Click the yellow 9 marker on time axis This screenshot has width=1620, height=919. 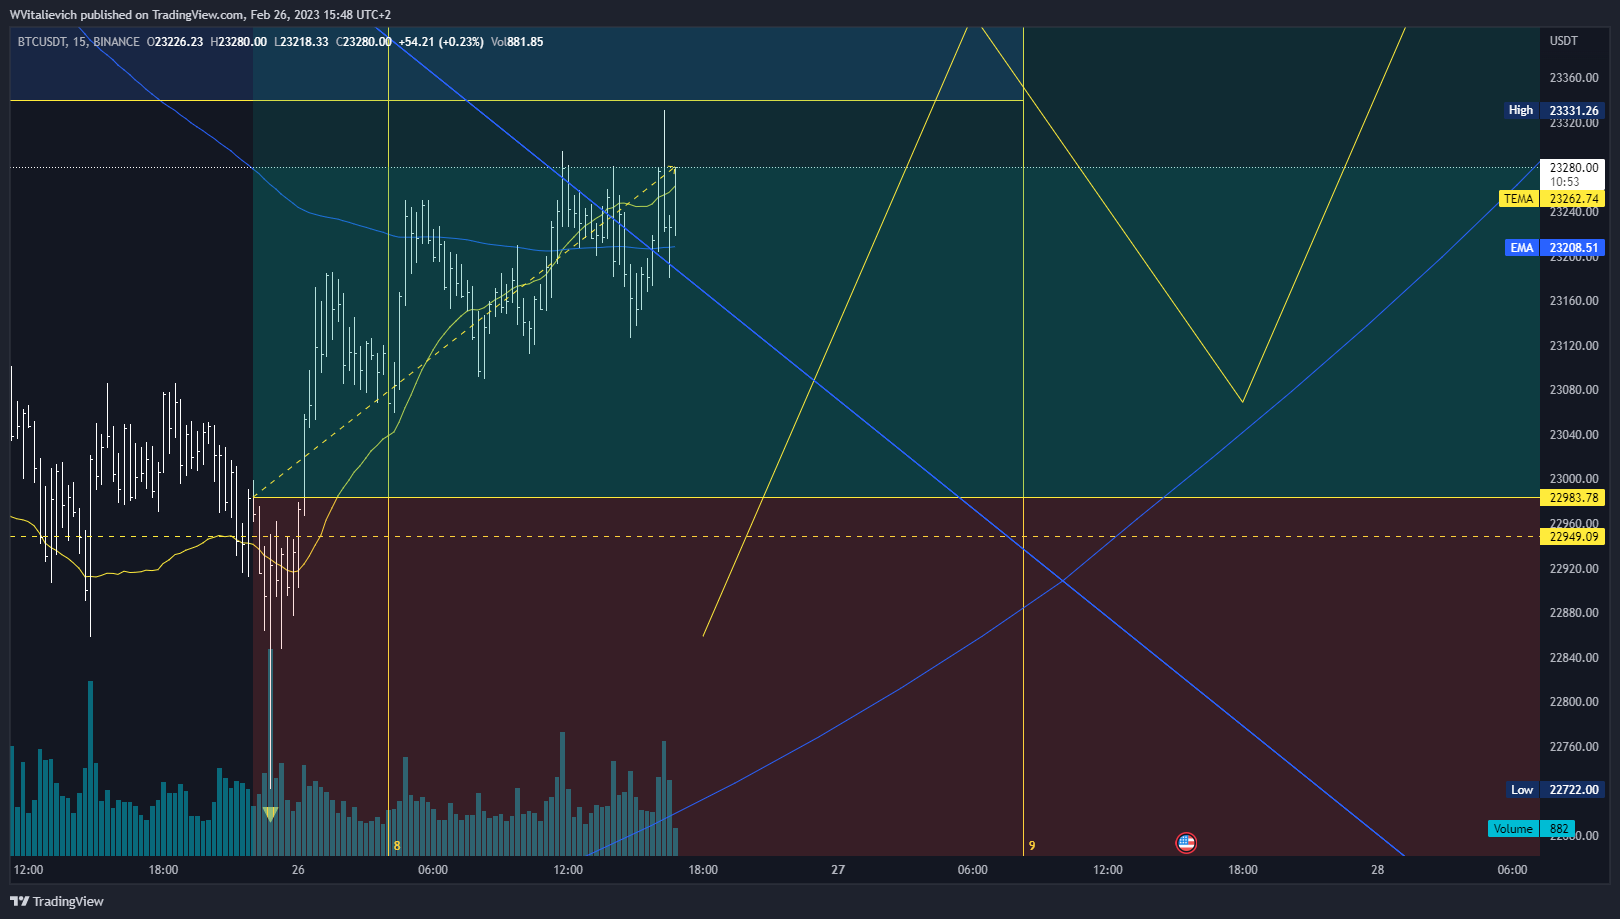[x=1032, y=846]
